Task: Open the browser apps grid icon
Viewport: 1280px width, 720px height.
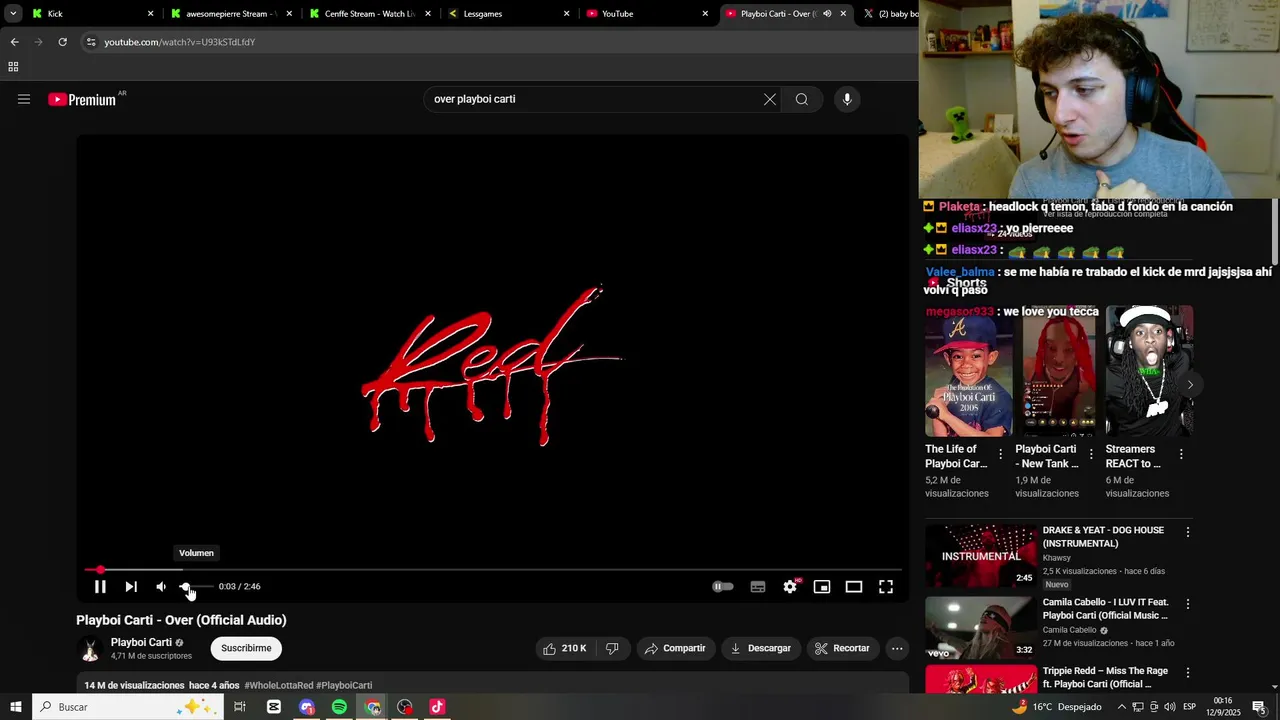Action: point(13,67)
